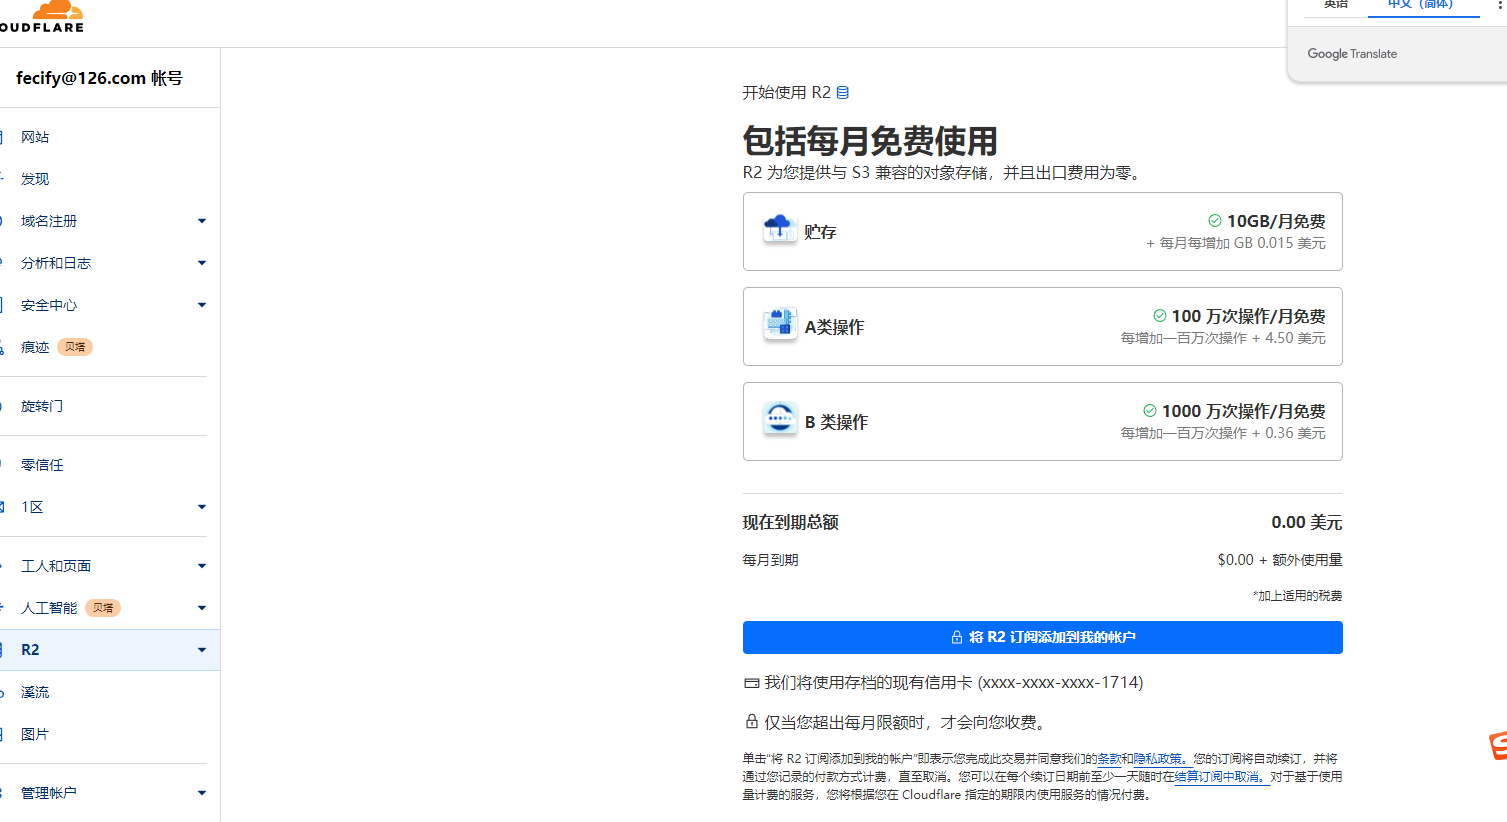This screenshot has height=822, width=1507.
Task: Click the 贝塔 badge next to 痕迹
Action: click(x=75, y=347)
